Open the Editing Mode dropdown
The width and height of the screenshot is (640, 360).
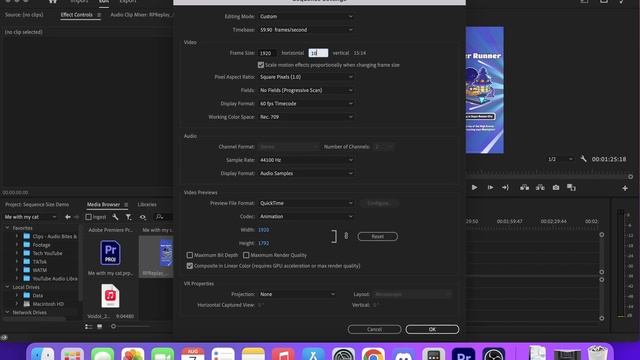click(x=306, y=16)
